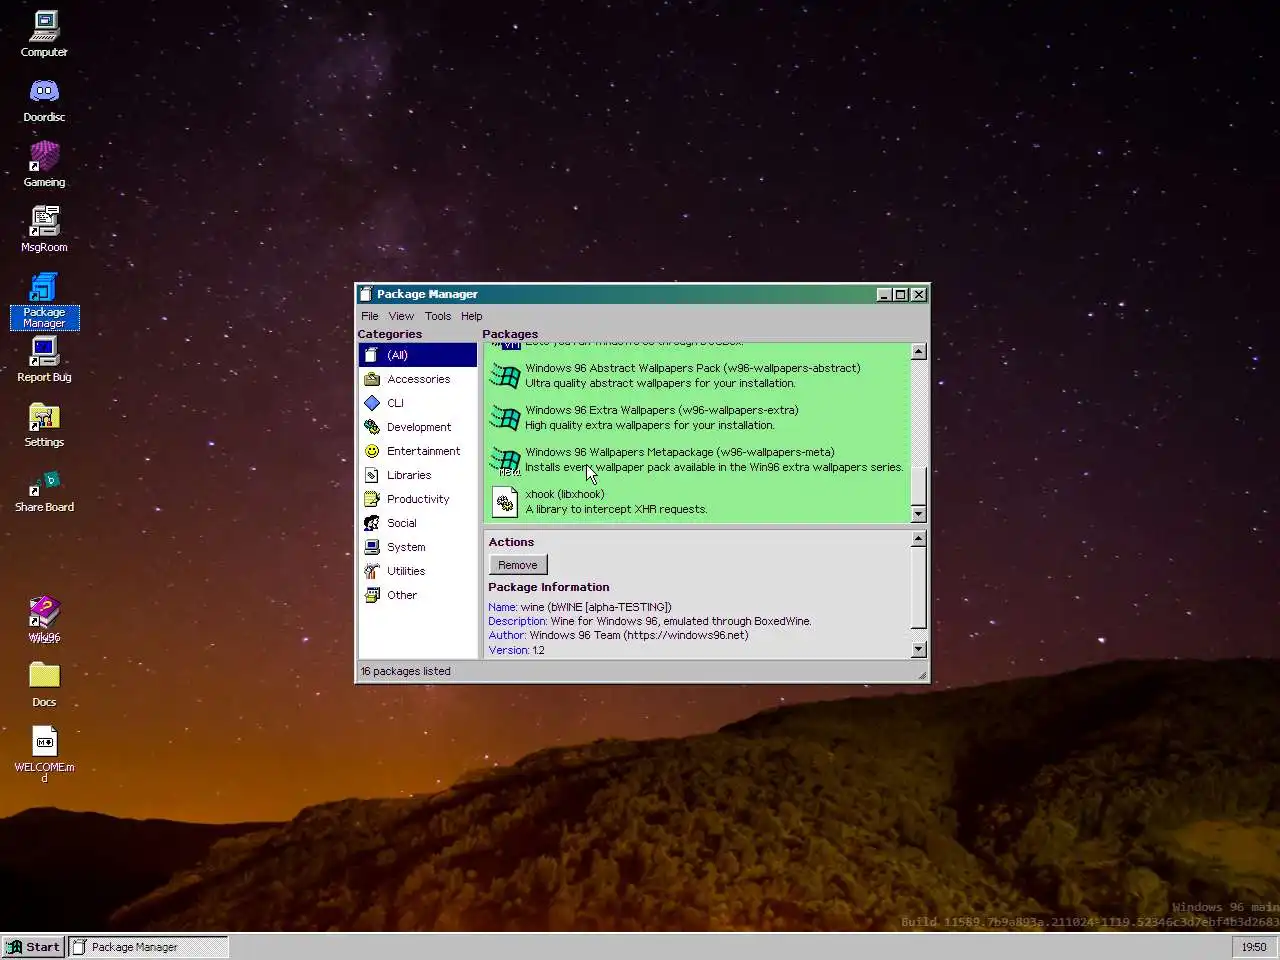The height and width of the screenshot is (960, 1280).
Task: Launch the Doordisc desktop icon
Action: pos(44,99)
